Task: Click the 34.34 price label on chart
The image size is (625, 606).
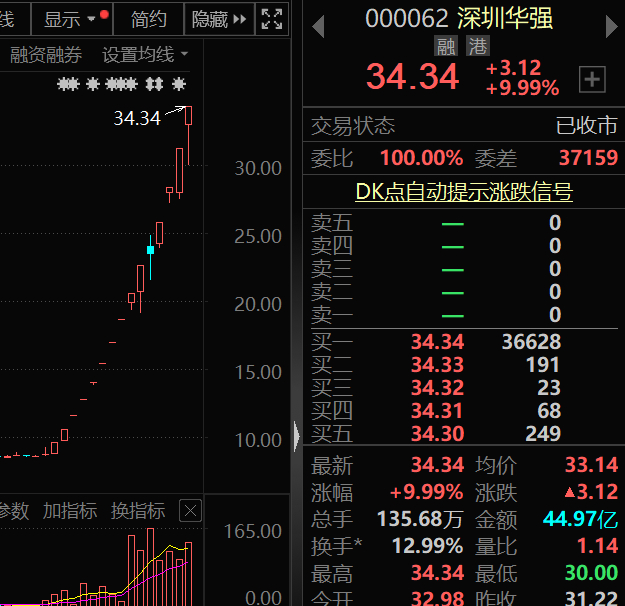Action: 137,118
